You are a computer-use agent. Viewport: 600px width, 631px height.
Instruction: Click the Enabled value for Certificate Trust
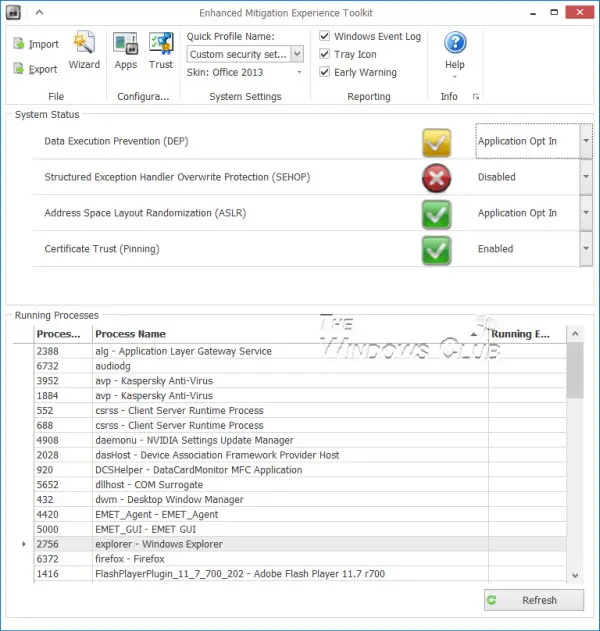coord(495,249)
